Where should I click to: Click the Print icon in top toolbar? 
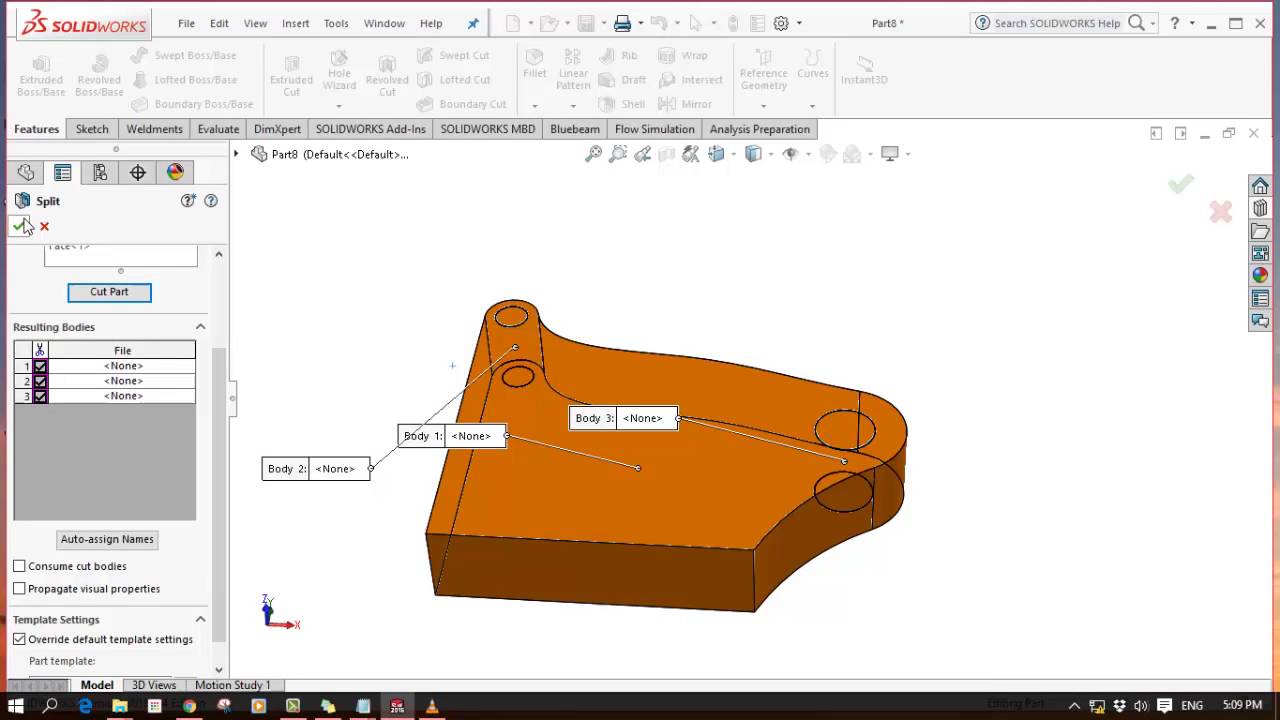[622, 23]
